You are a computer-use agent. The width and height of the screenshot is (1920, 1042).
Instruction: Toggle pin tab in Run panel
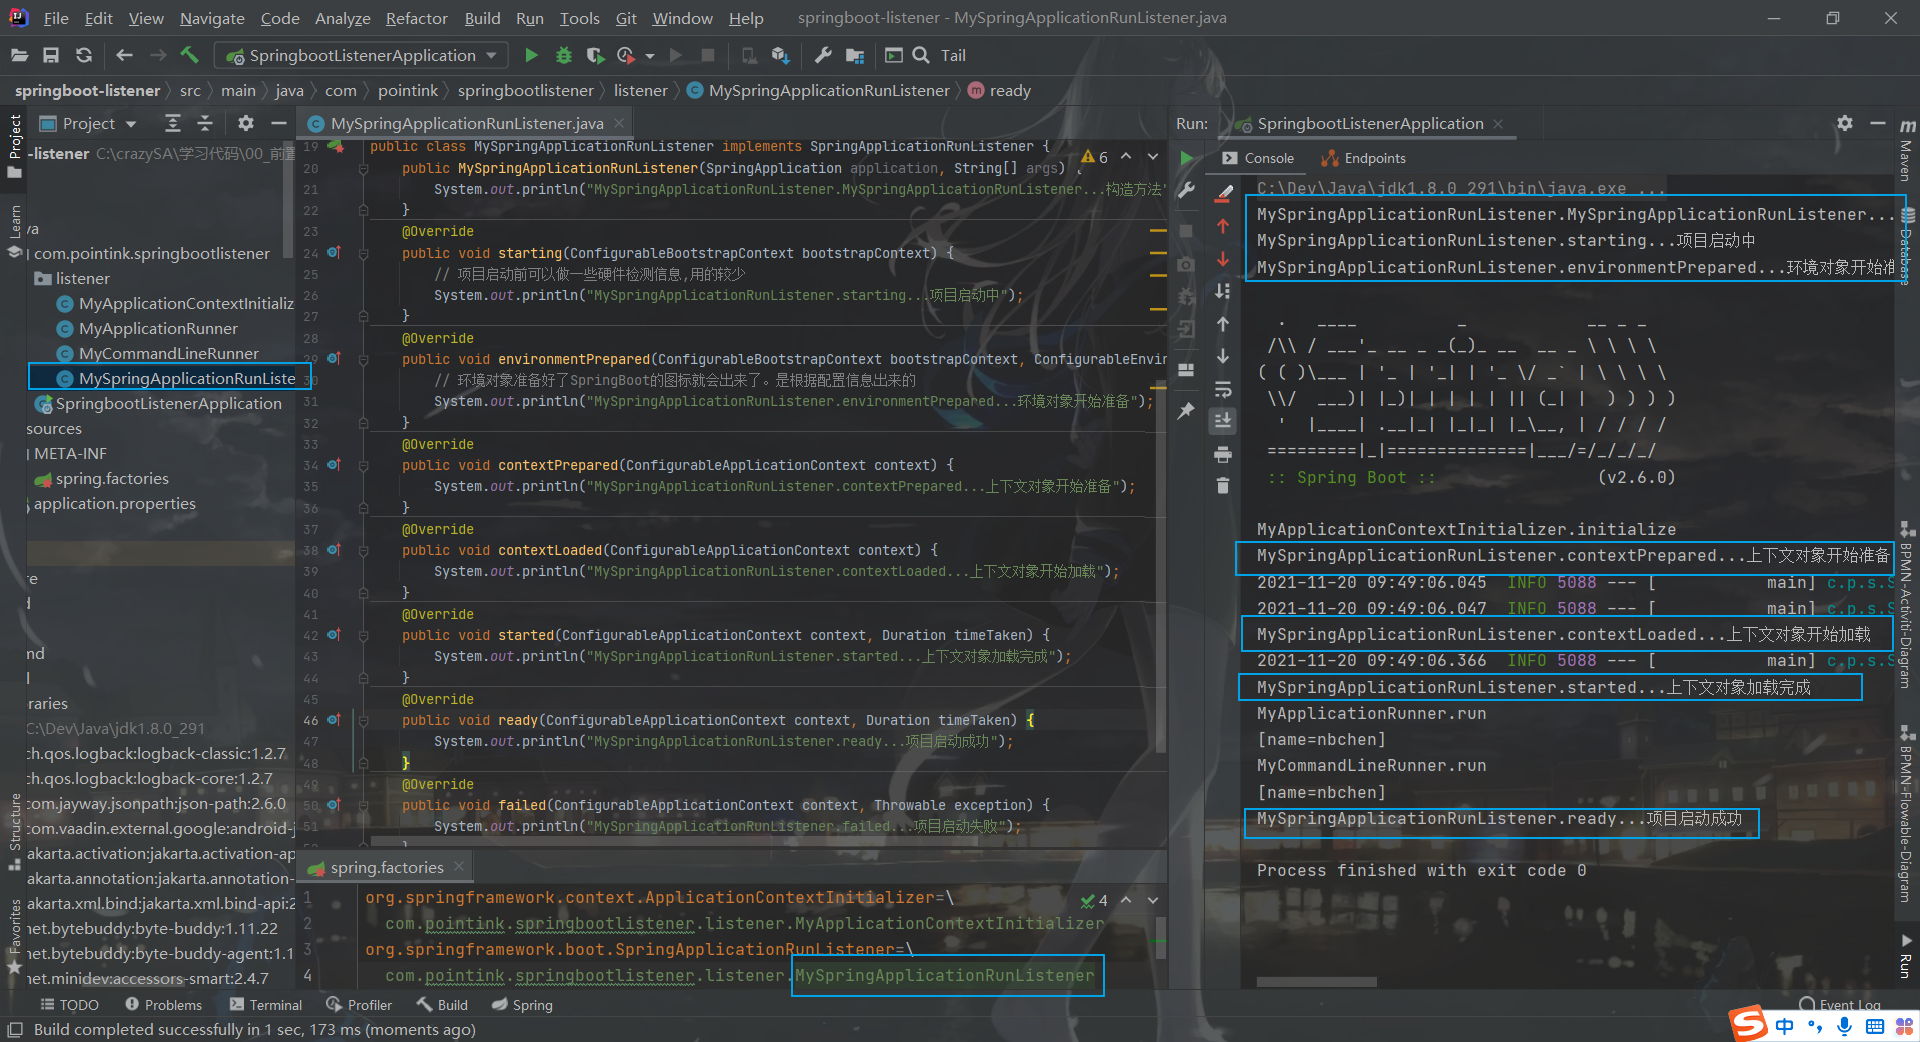[x=1187, y=411]
